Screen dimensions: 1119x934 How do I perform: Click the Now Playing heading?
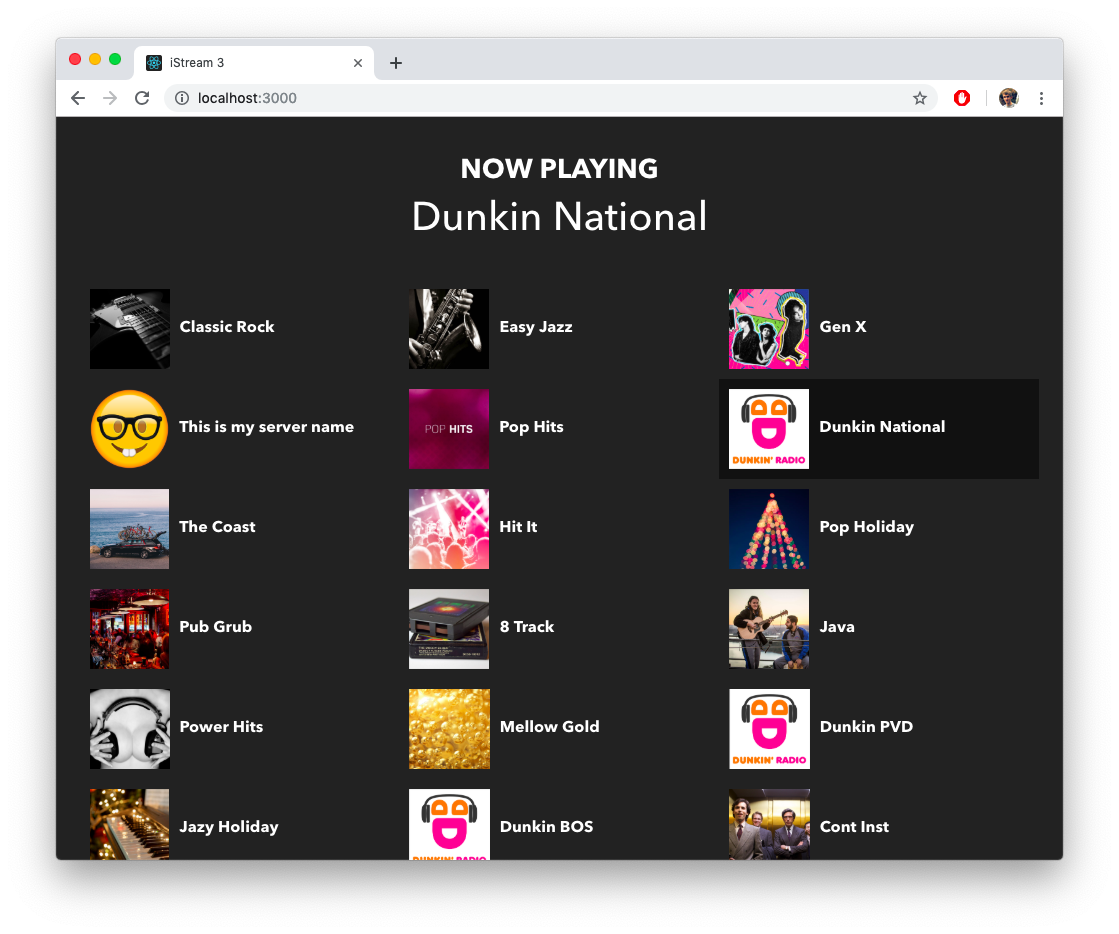point(560,168)
